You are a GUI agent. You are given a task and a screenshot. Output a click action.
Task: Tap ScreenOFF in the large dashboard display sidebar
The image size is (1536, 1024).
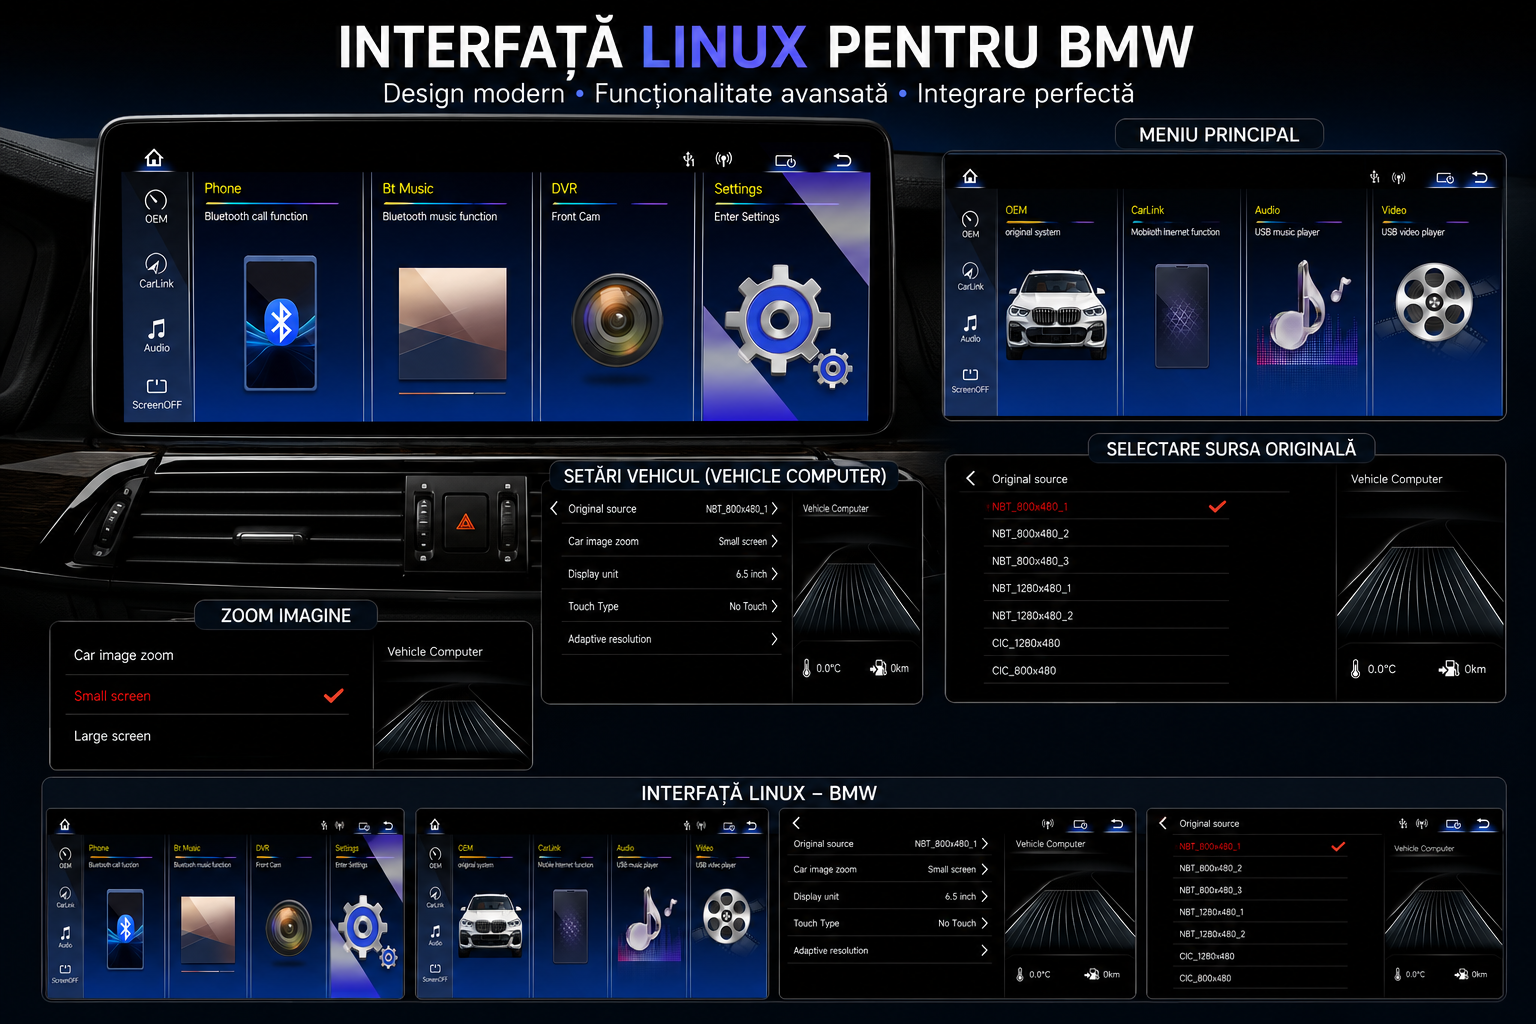coord(157,394)
